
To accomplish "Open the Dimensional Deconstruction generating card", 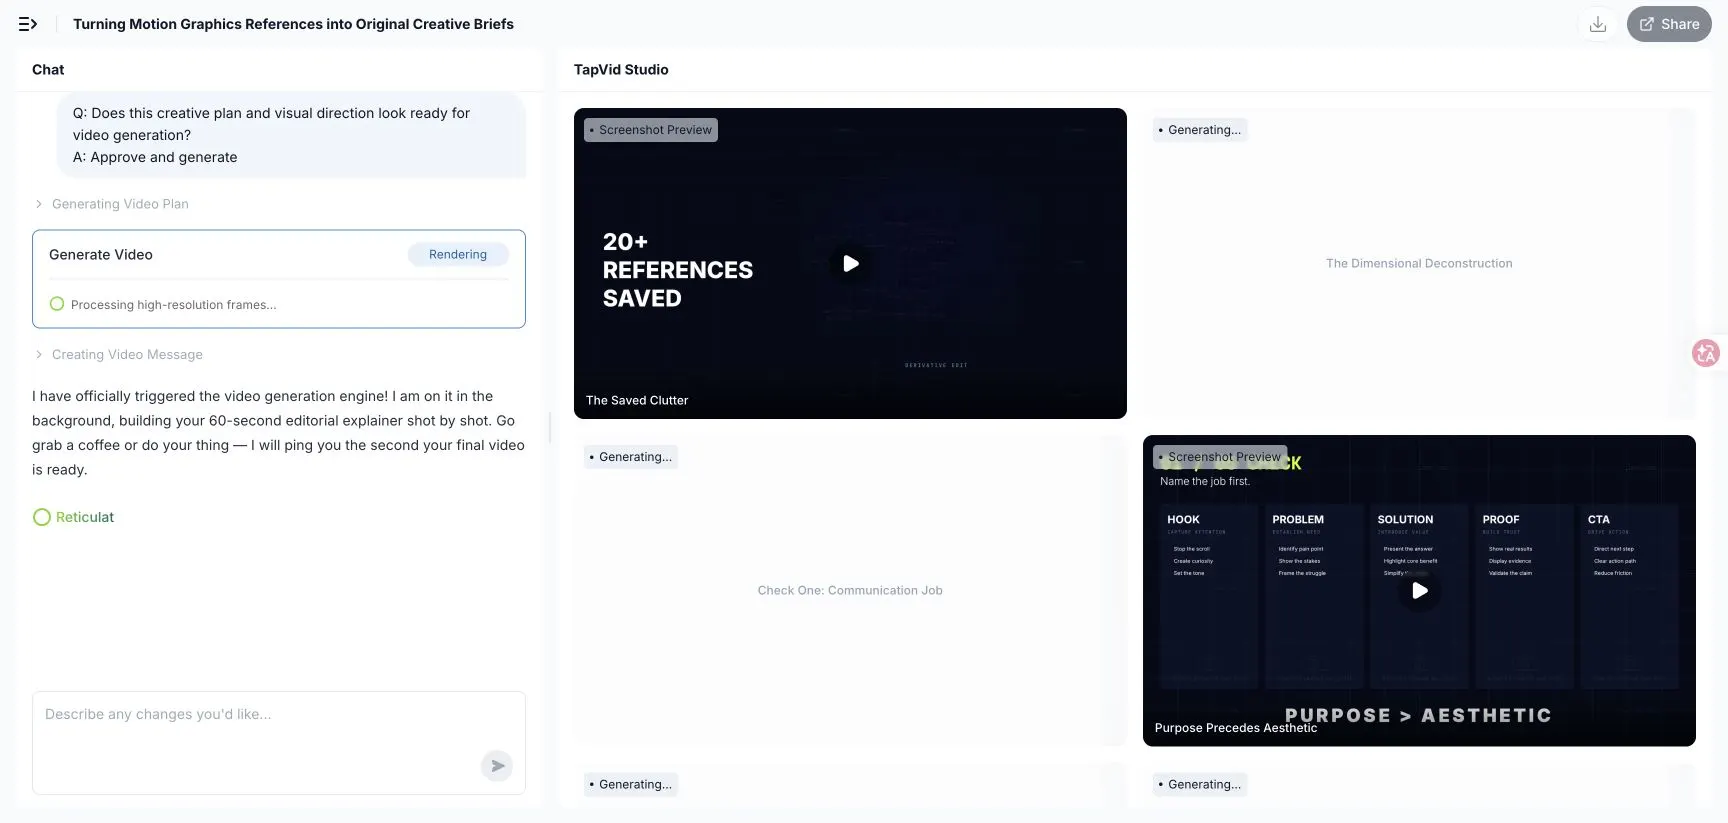I will tap(1419, 263).
